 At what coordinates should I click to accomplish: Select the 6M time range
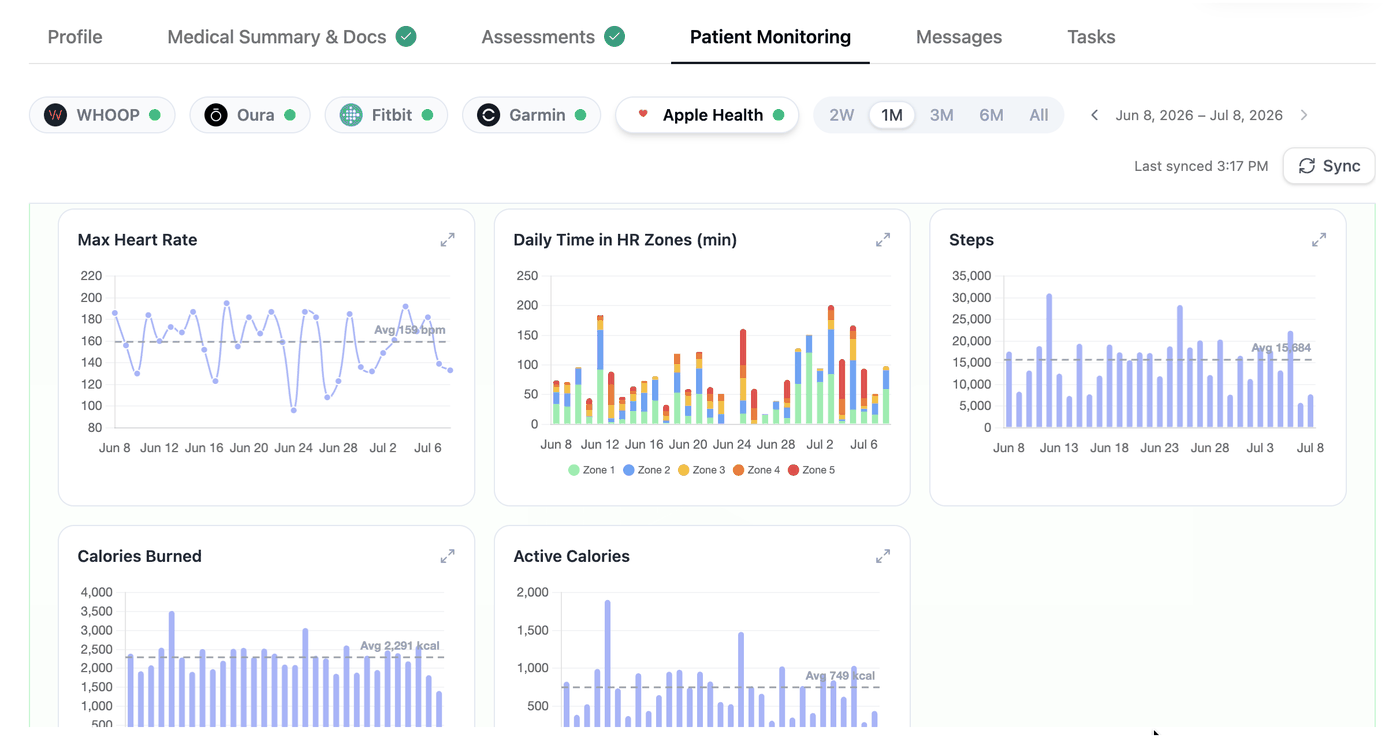tap(991, 115)
